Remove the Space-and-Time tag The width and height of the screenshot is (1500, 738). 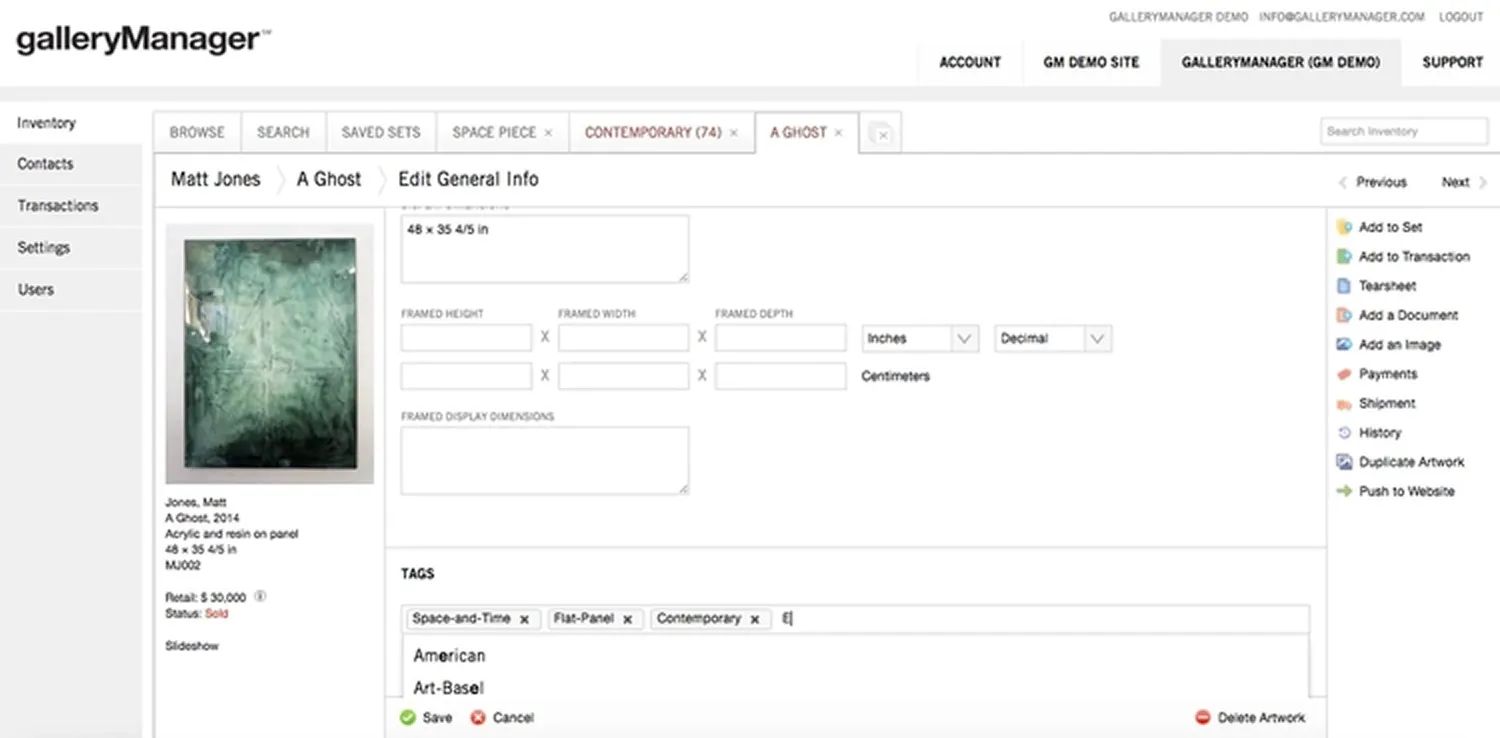(524, 619)
